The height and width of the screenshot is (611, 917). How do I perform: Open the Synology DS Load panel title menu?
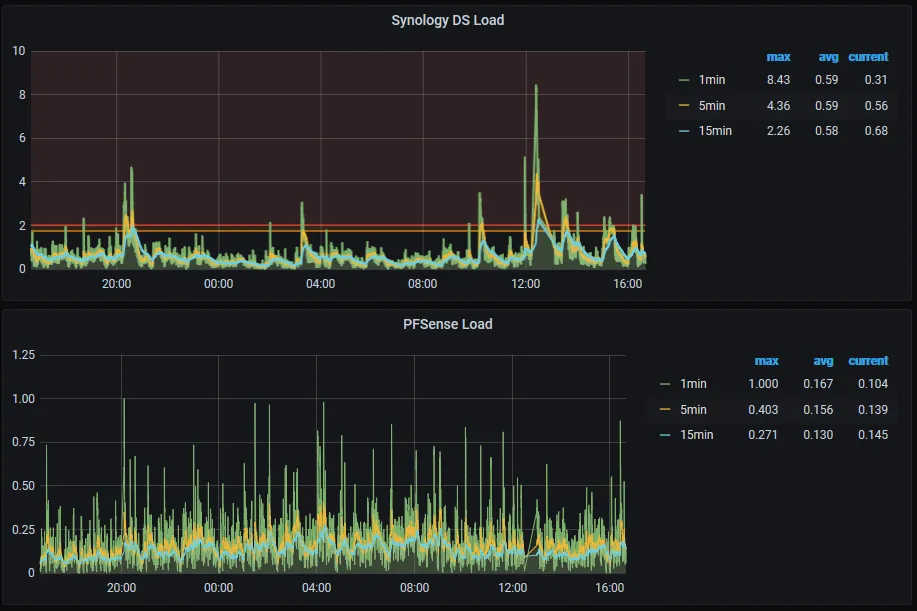[x=447, y=20]
